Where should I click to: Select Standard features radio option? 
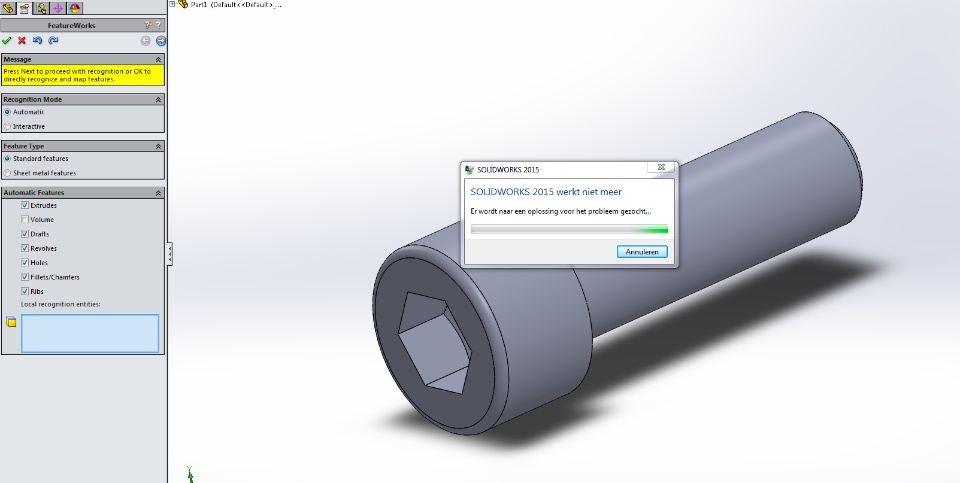tap(7, 159)
